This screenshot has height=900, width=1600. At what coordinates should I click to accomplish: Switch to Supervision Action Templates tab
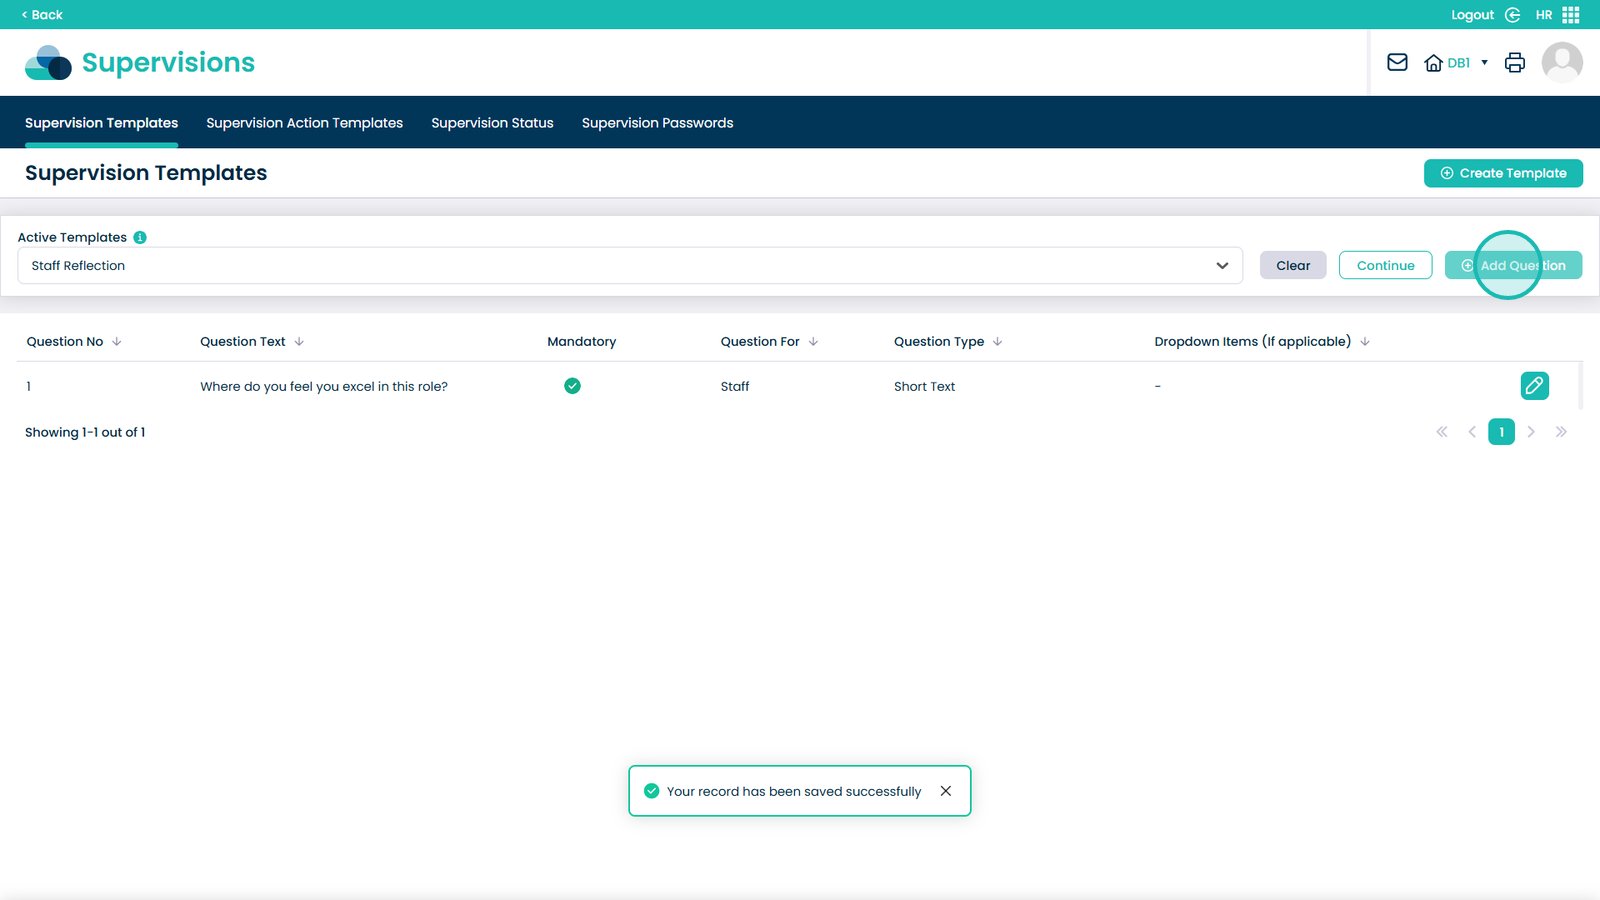pyautogui.click(x=304, y=123)
